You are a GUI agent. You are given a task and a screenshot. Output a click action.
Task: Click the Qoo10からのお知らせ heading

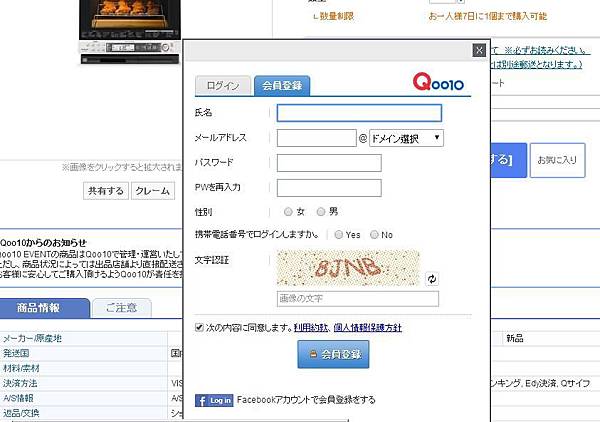43,243
